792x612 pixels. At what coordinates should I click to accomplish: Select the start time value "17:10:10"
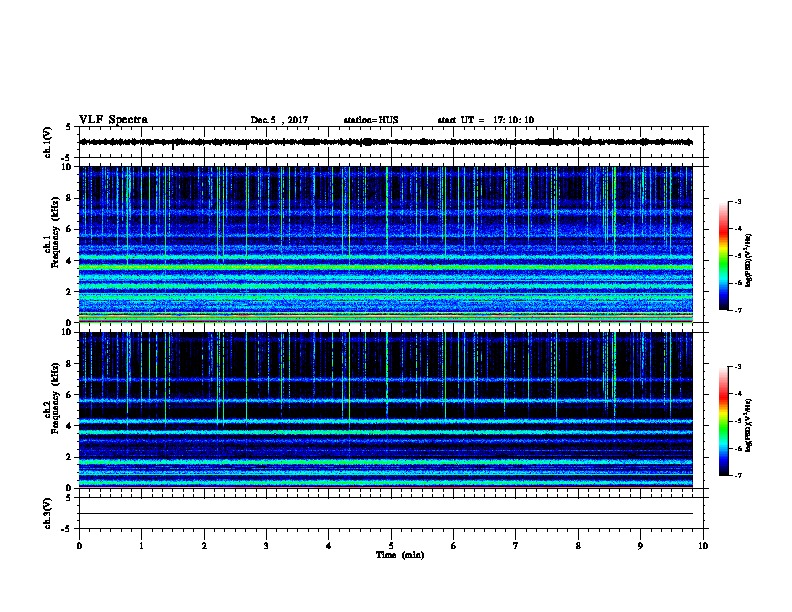[x=513, y=120]
